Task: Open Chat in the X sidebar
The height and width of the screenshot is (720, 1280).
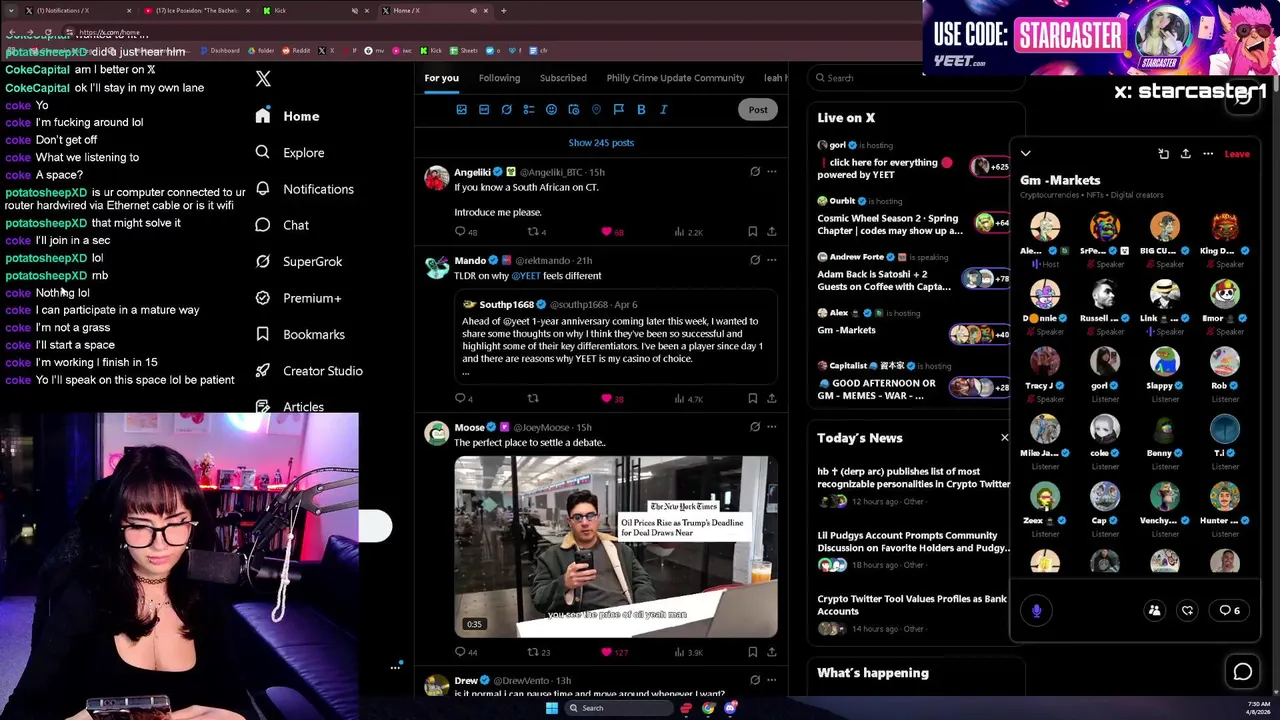Action: click(x=282, y=225)
